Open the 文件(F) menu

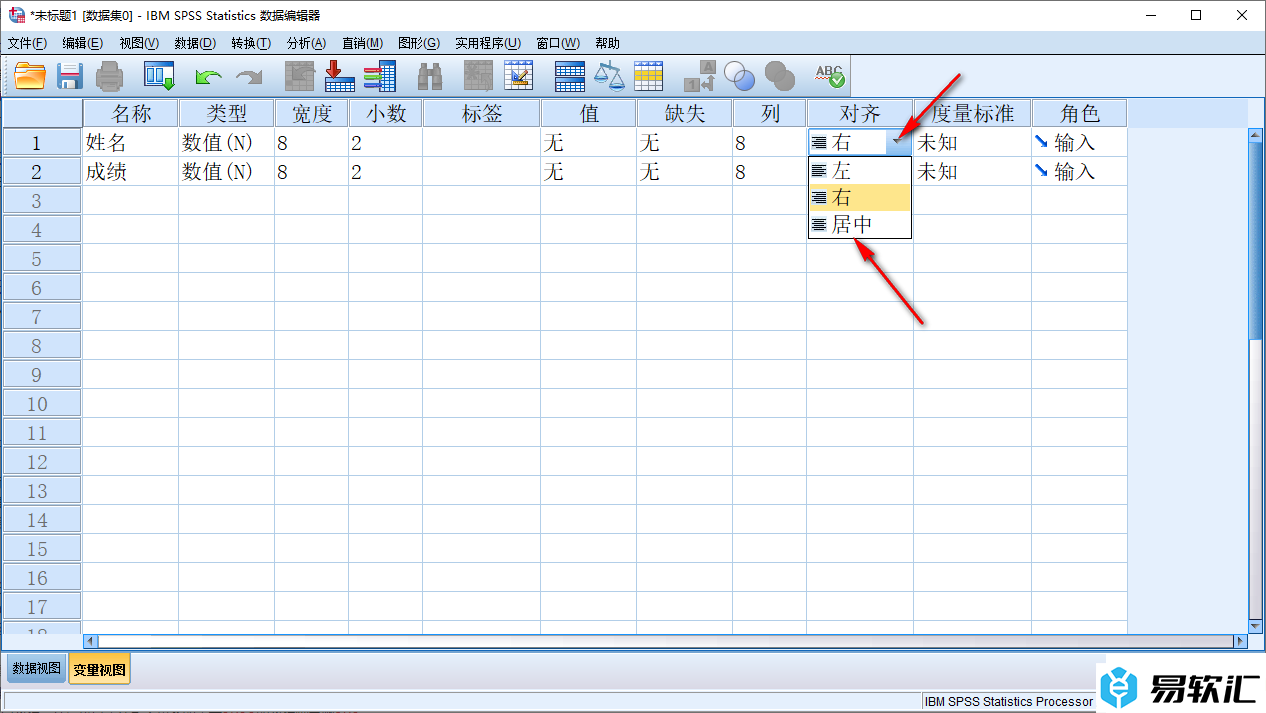click(27, 43)
